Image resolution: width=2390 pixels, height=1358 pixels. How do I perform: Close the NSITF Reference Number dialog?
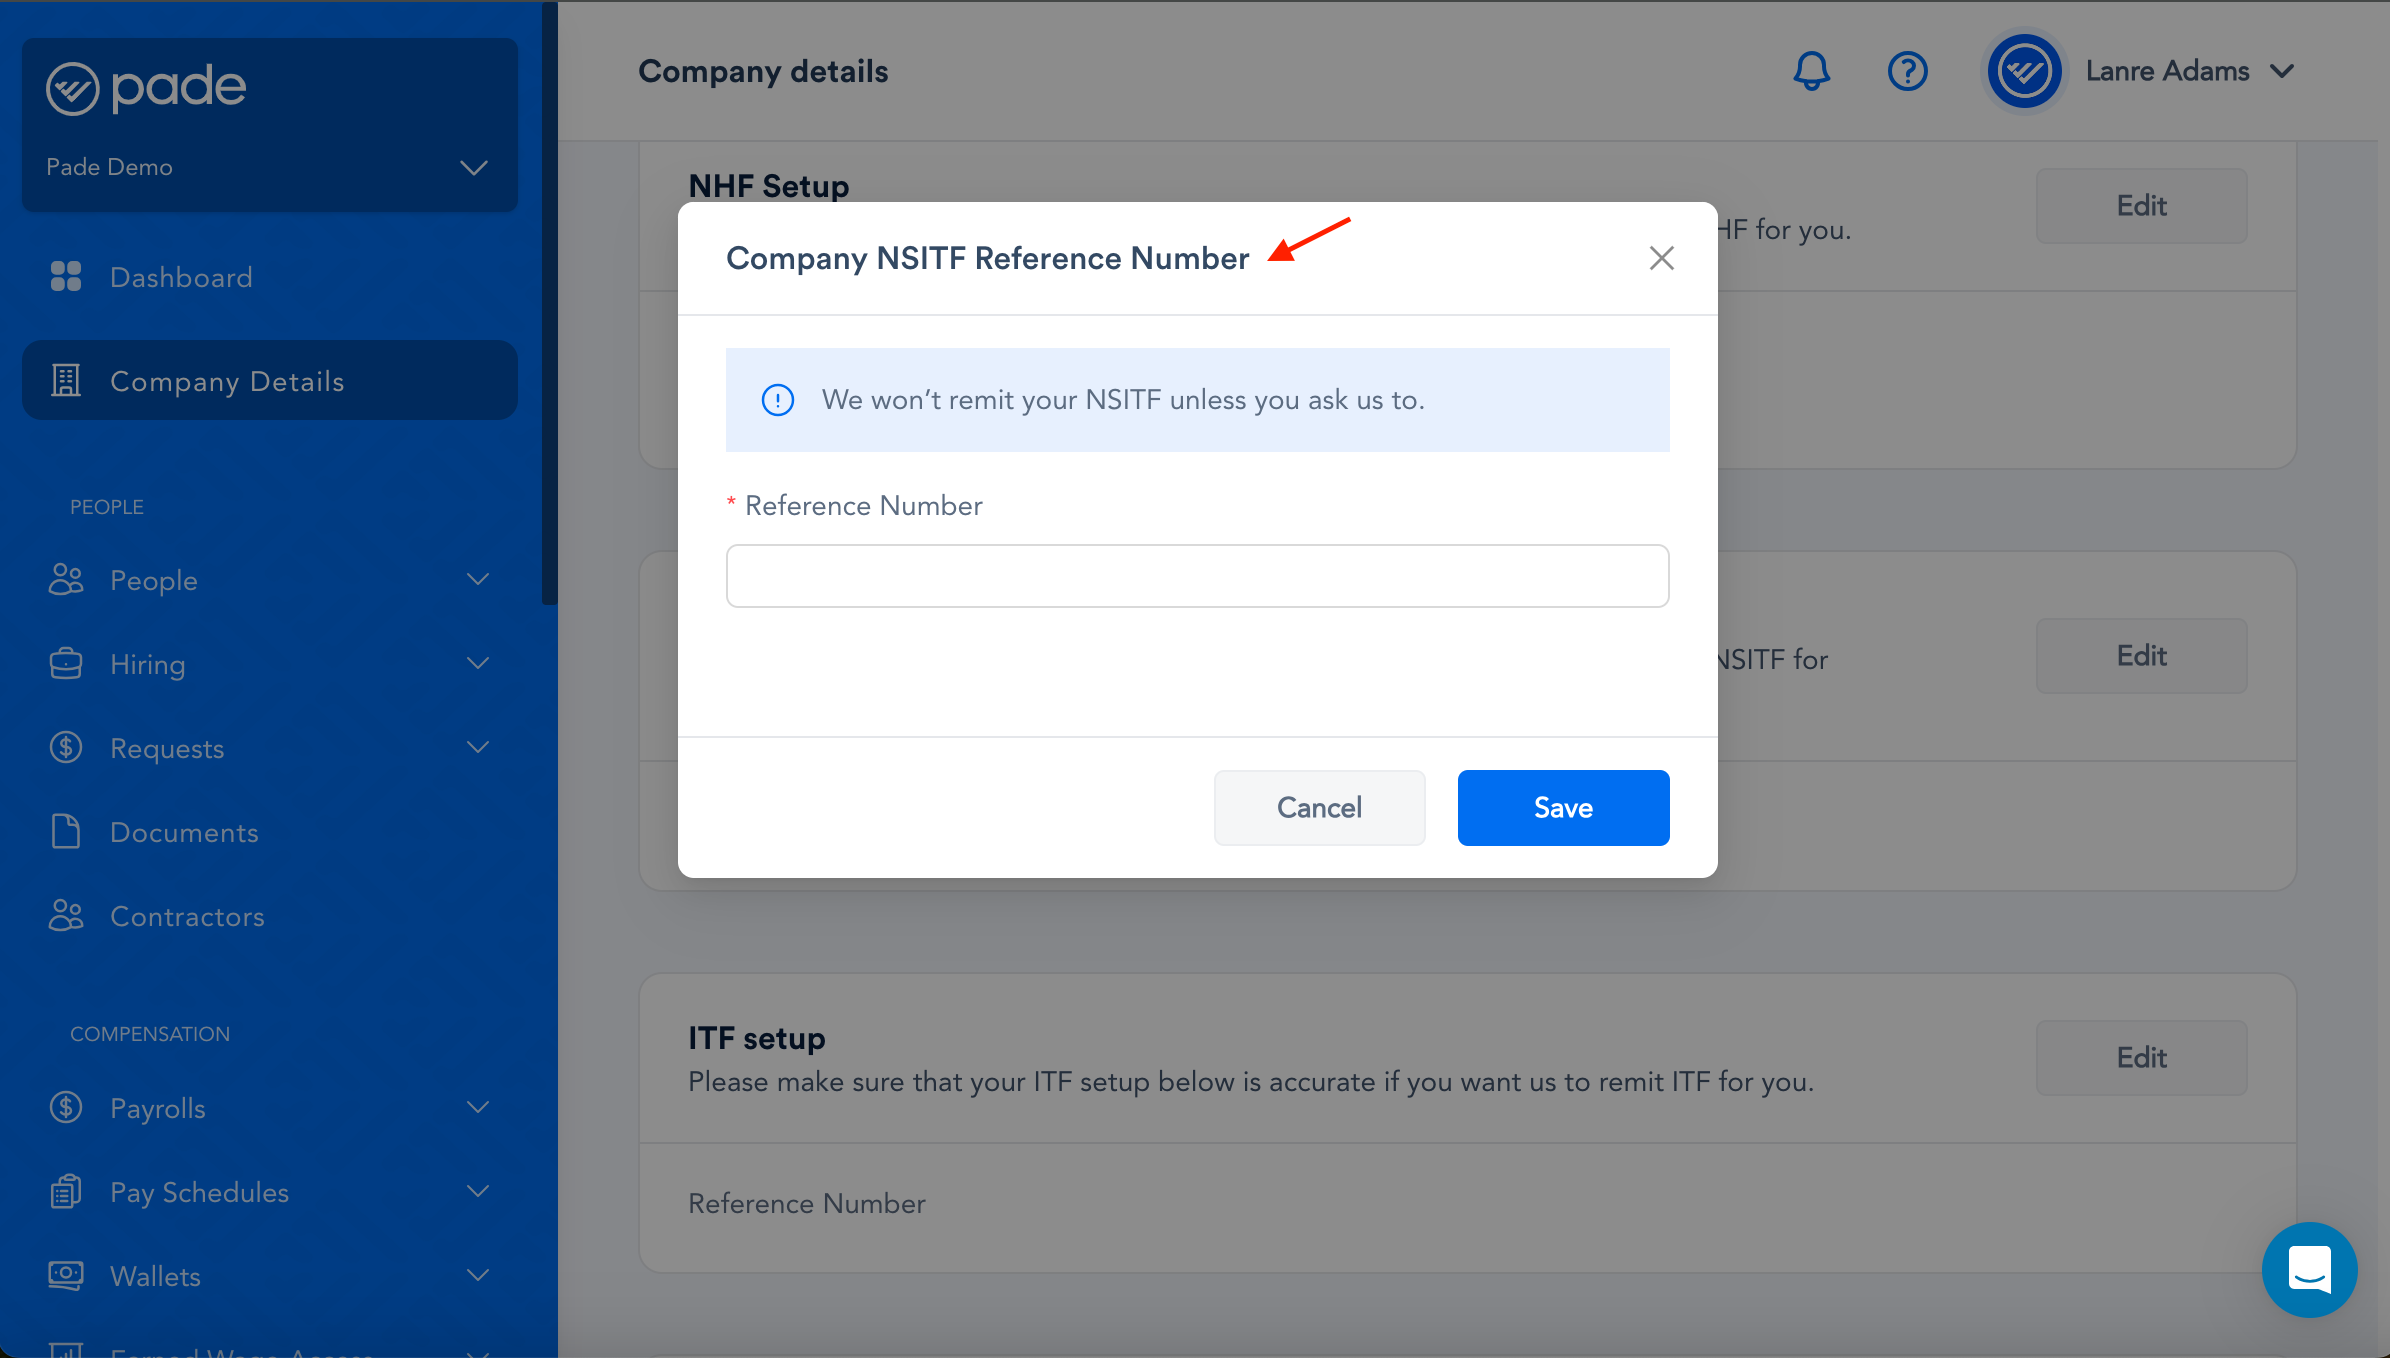pos(1661,258)
